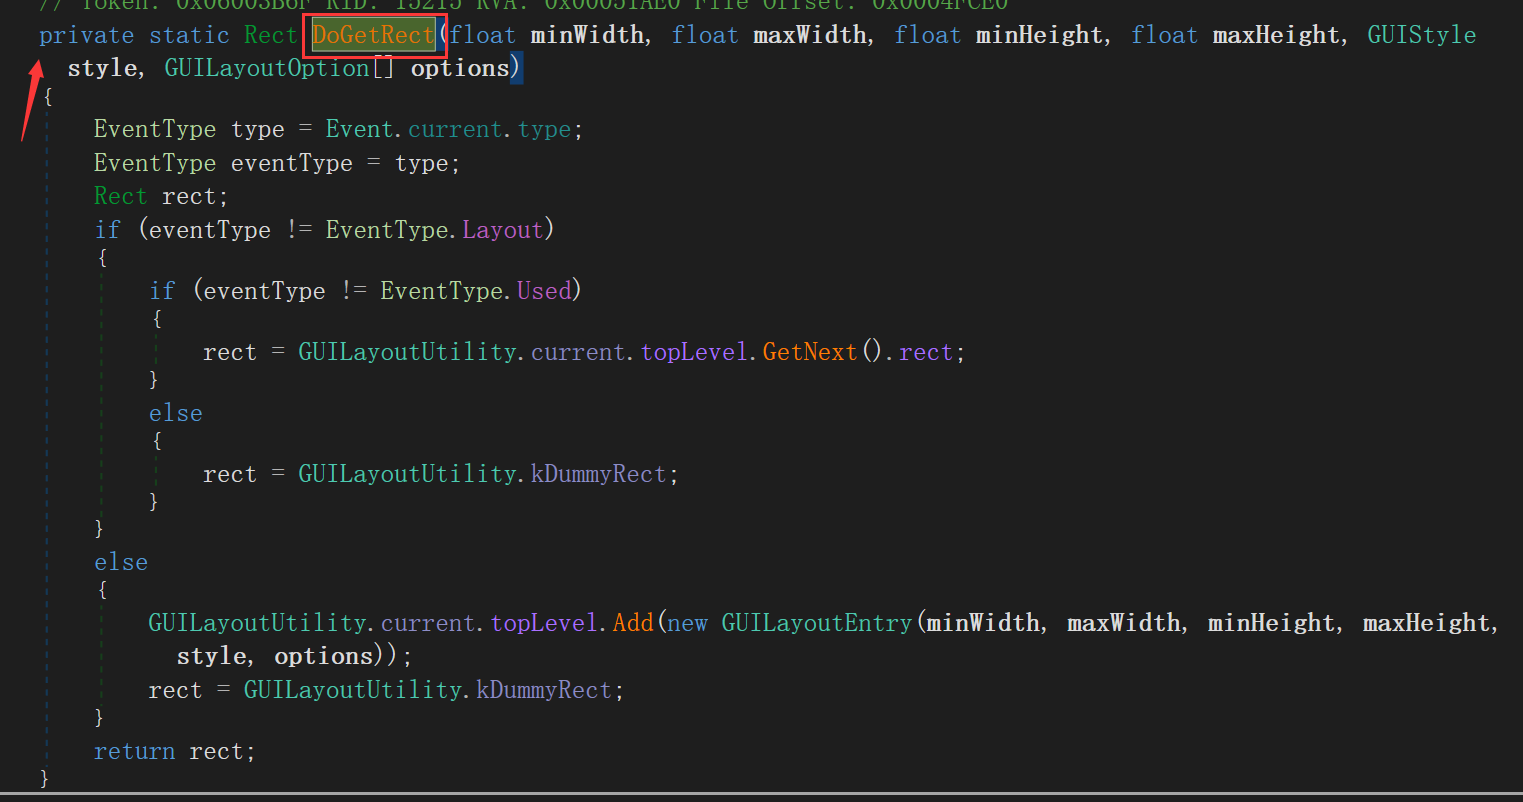
Task: Click topLevel on the GetNext line
Action: 695,352
